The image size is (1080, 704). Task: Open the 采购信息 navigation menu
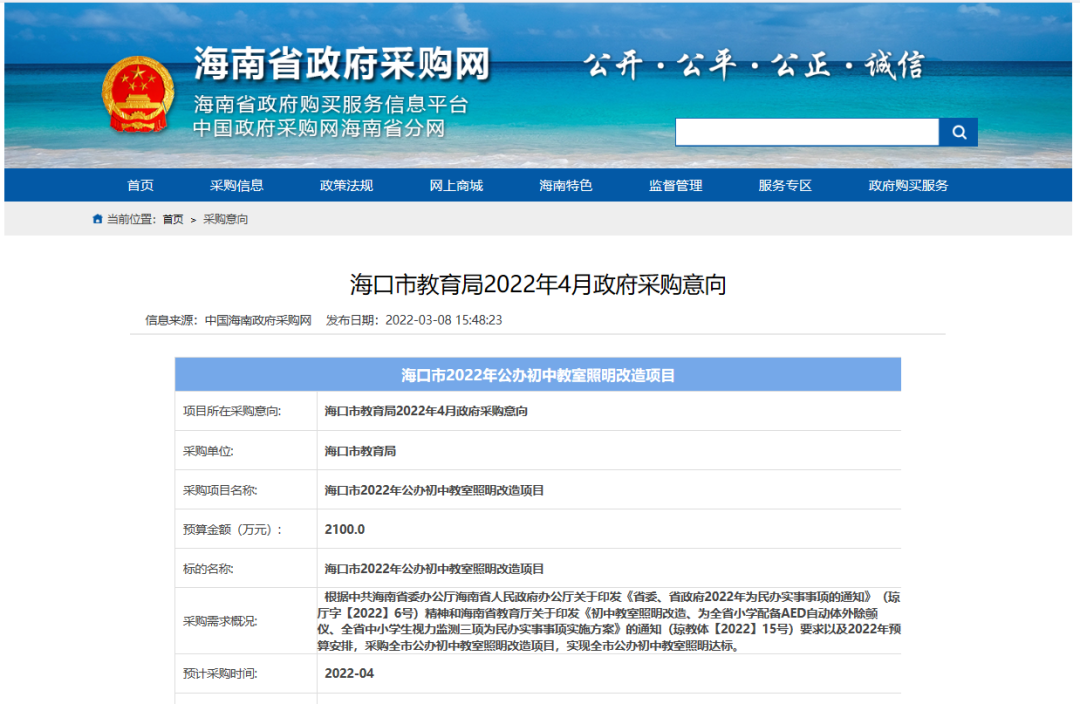236,185
